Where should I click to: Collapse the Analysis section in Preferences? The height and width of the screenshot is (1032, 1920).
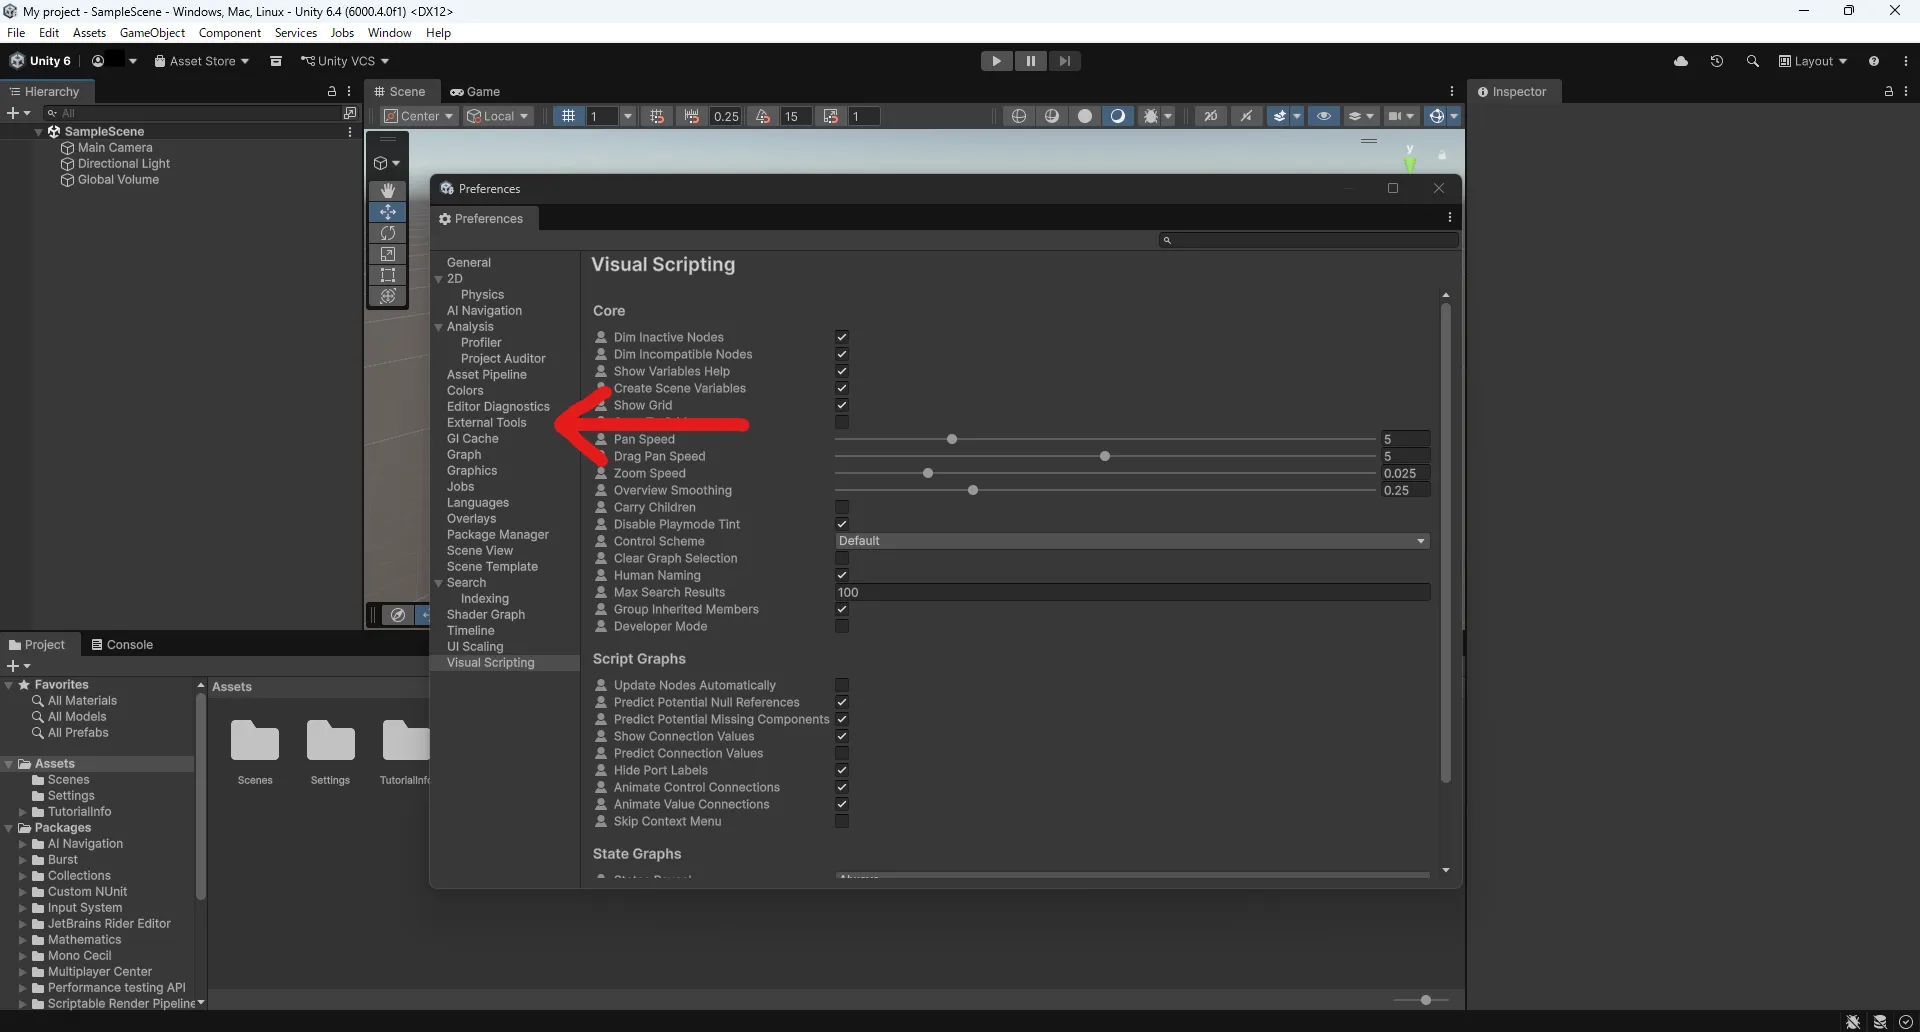click(x=439, y=327)
